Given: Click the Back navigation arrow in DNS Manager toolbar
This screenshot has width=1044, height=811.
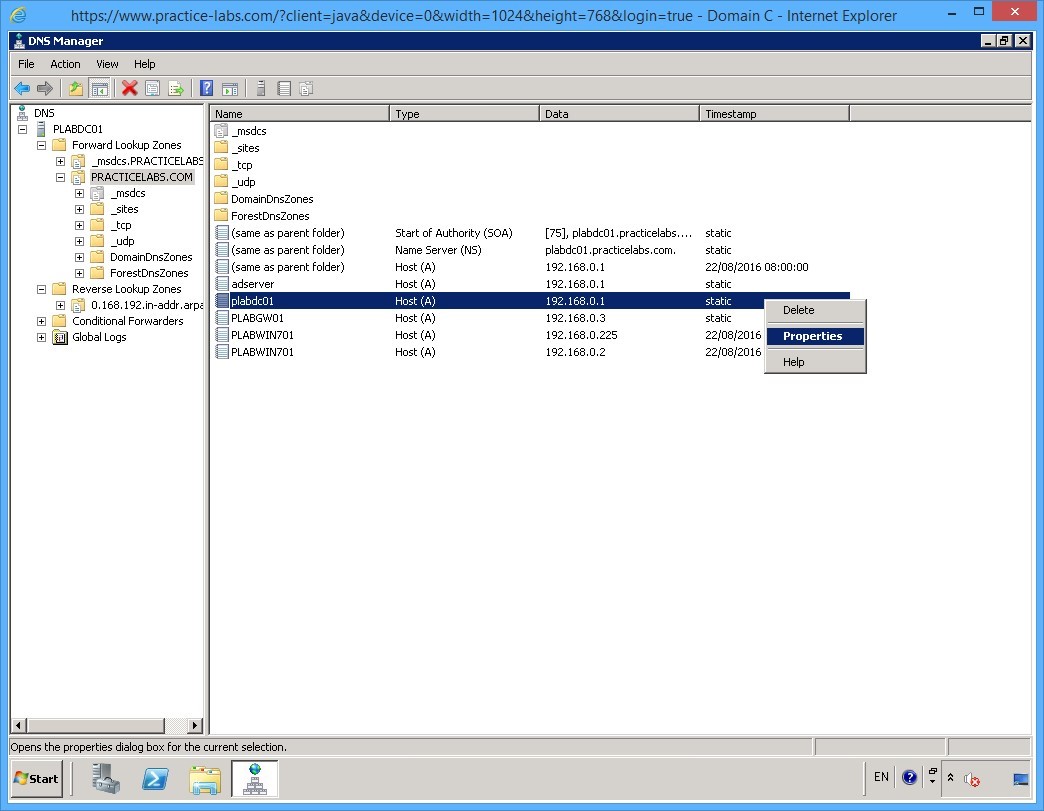Looking at the screenshot, I should (23, 88).
